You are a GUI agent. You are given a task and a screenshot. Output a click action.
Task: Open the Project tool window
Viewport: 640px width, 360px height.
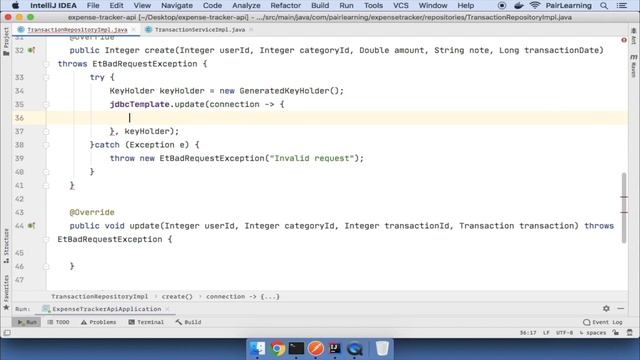6,42
